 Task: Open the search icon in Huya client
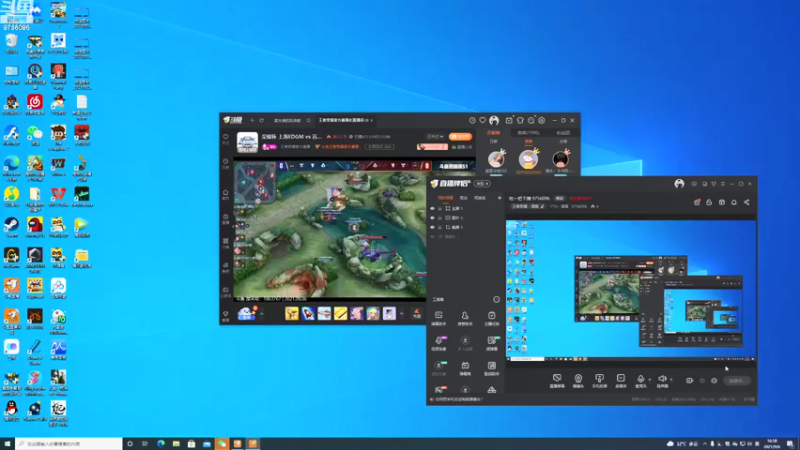click(309, 120)
